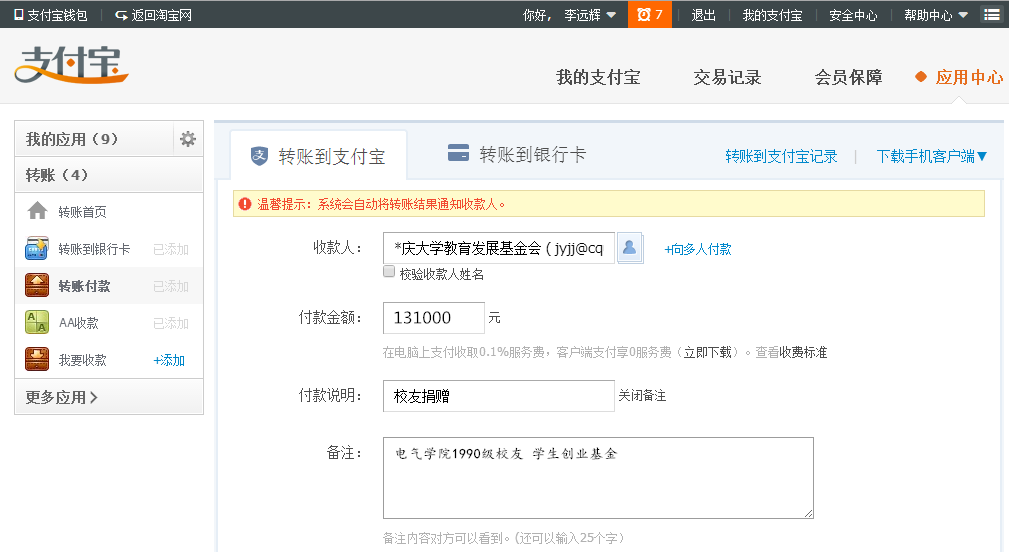The image size is (1009, 552).
Task: Click 我的应用（9）header
Action: (x=94, y=138)
